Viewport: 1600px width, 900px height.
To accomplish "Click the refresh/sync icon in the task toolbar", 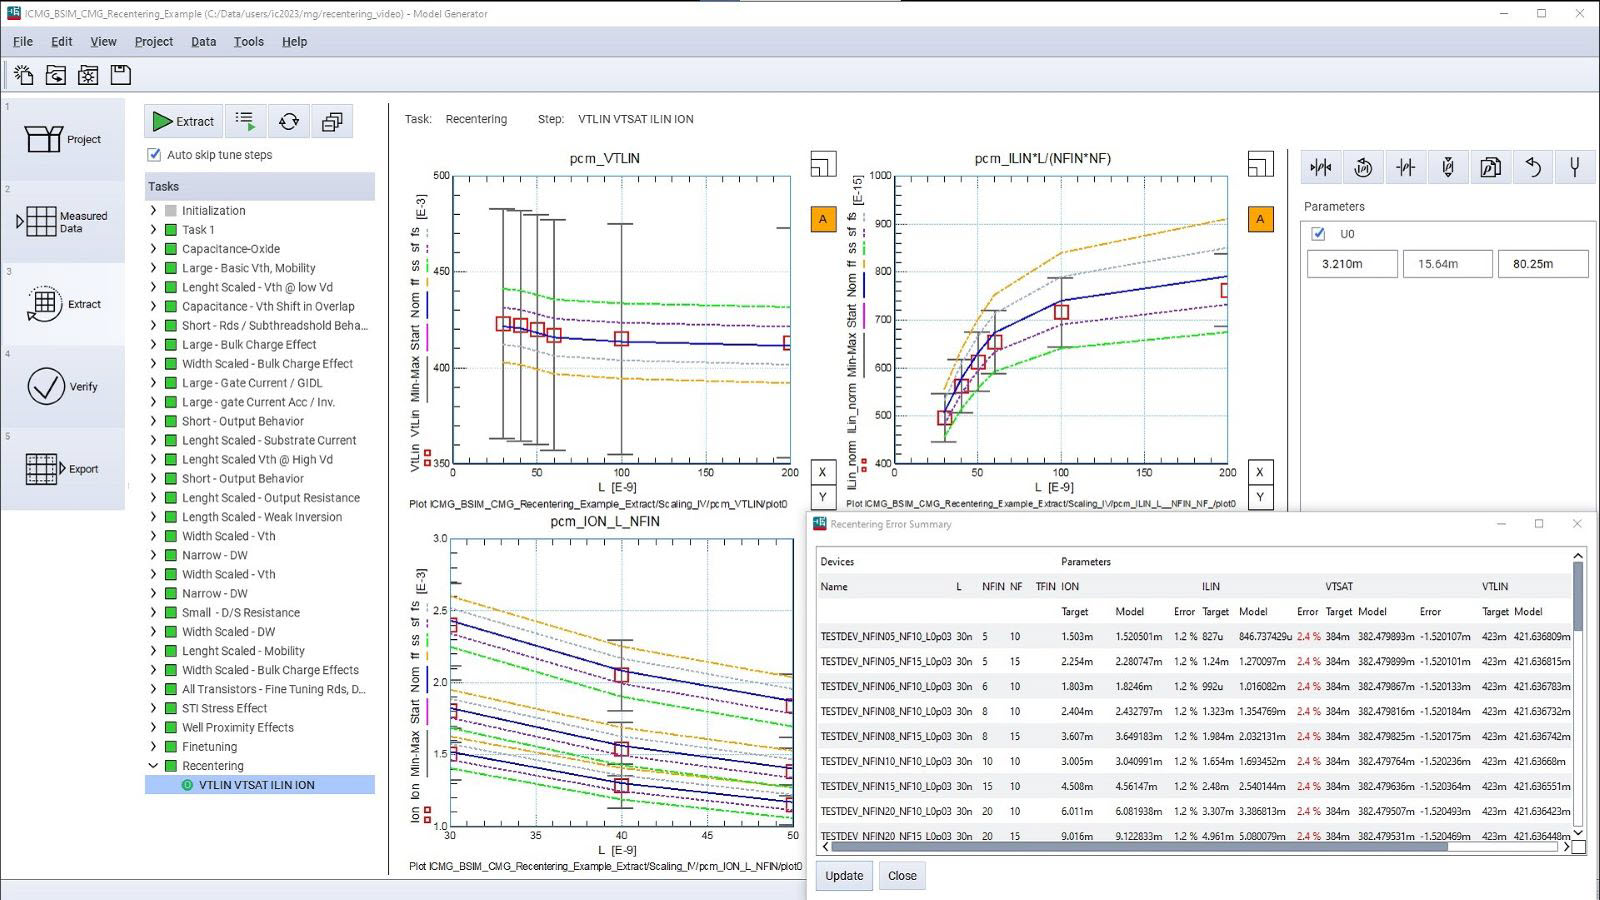I will (x=289, y=121).
